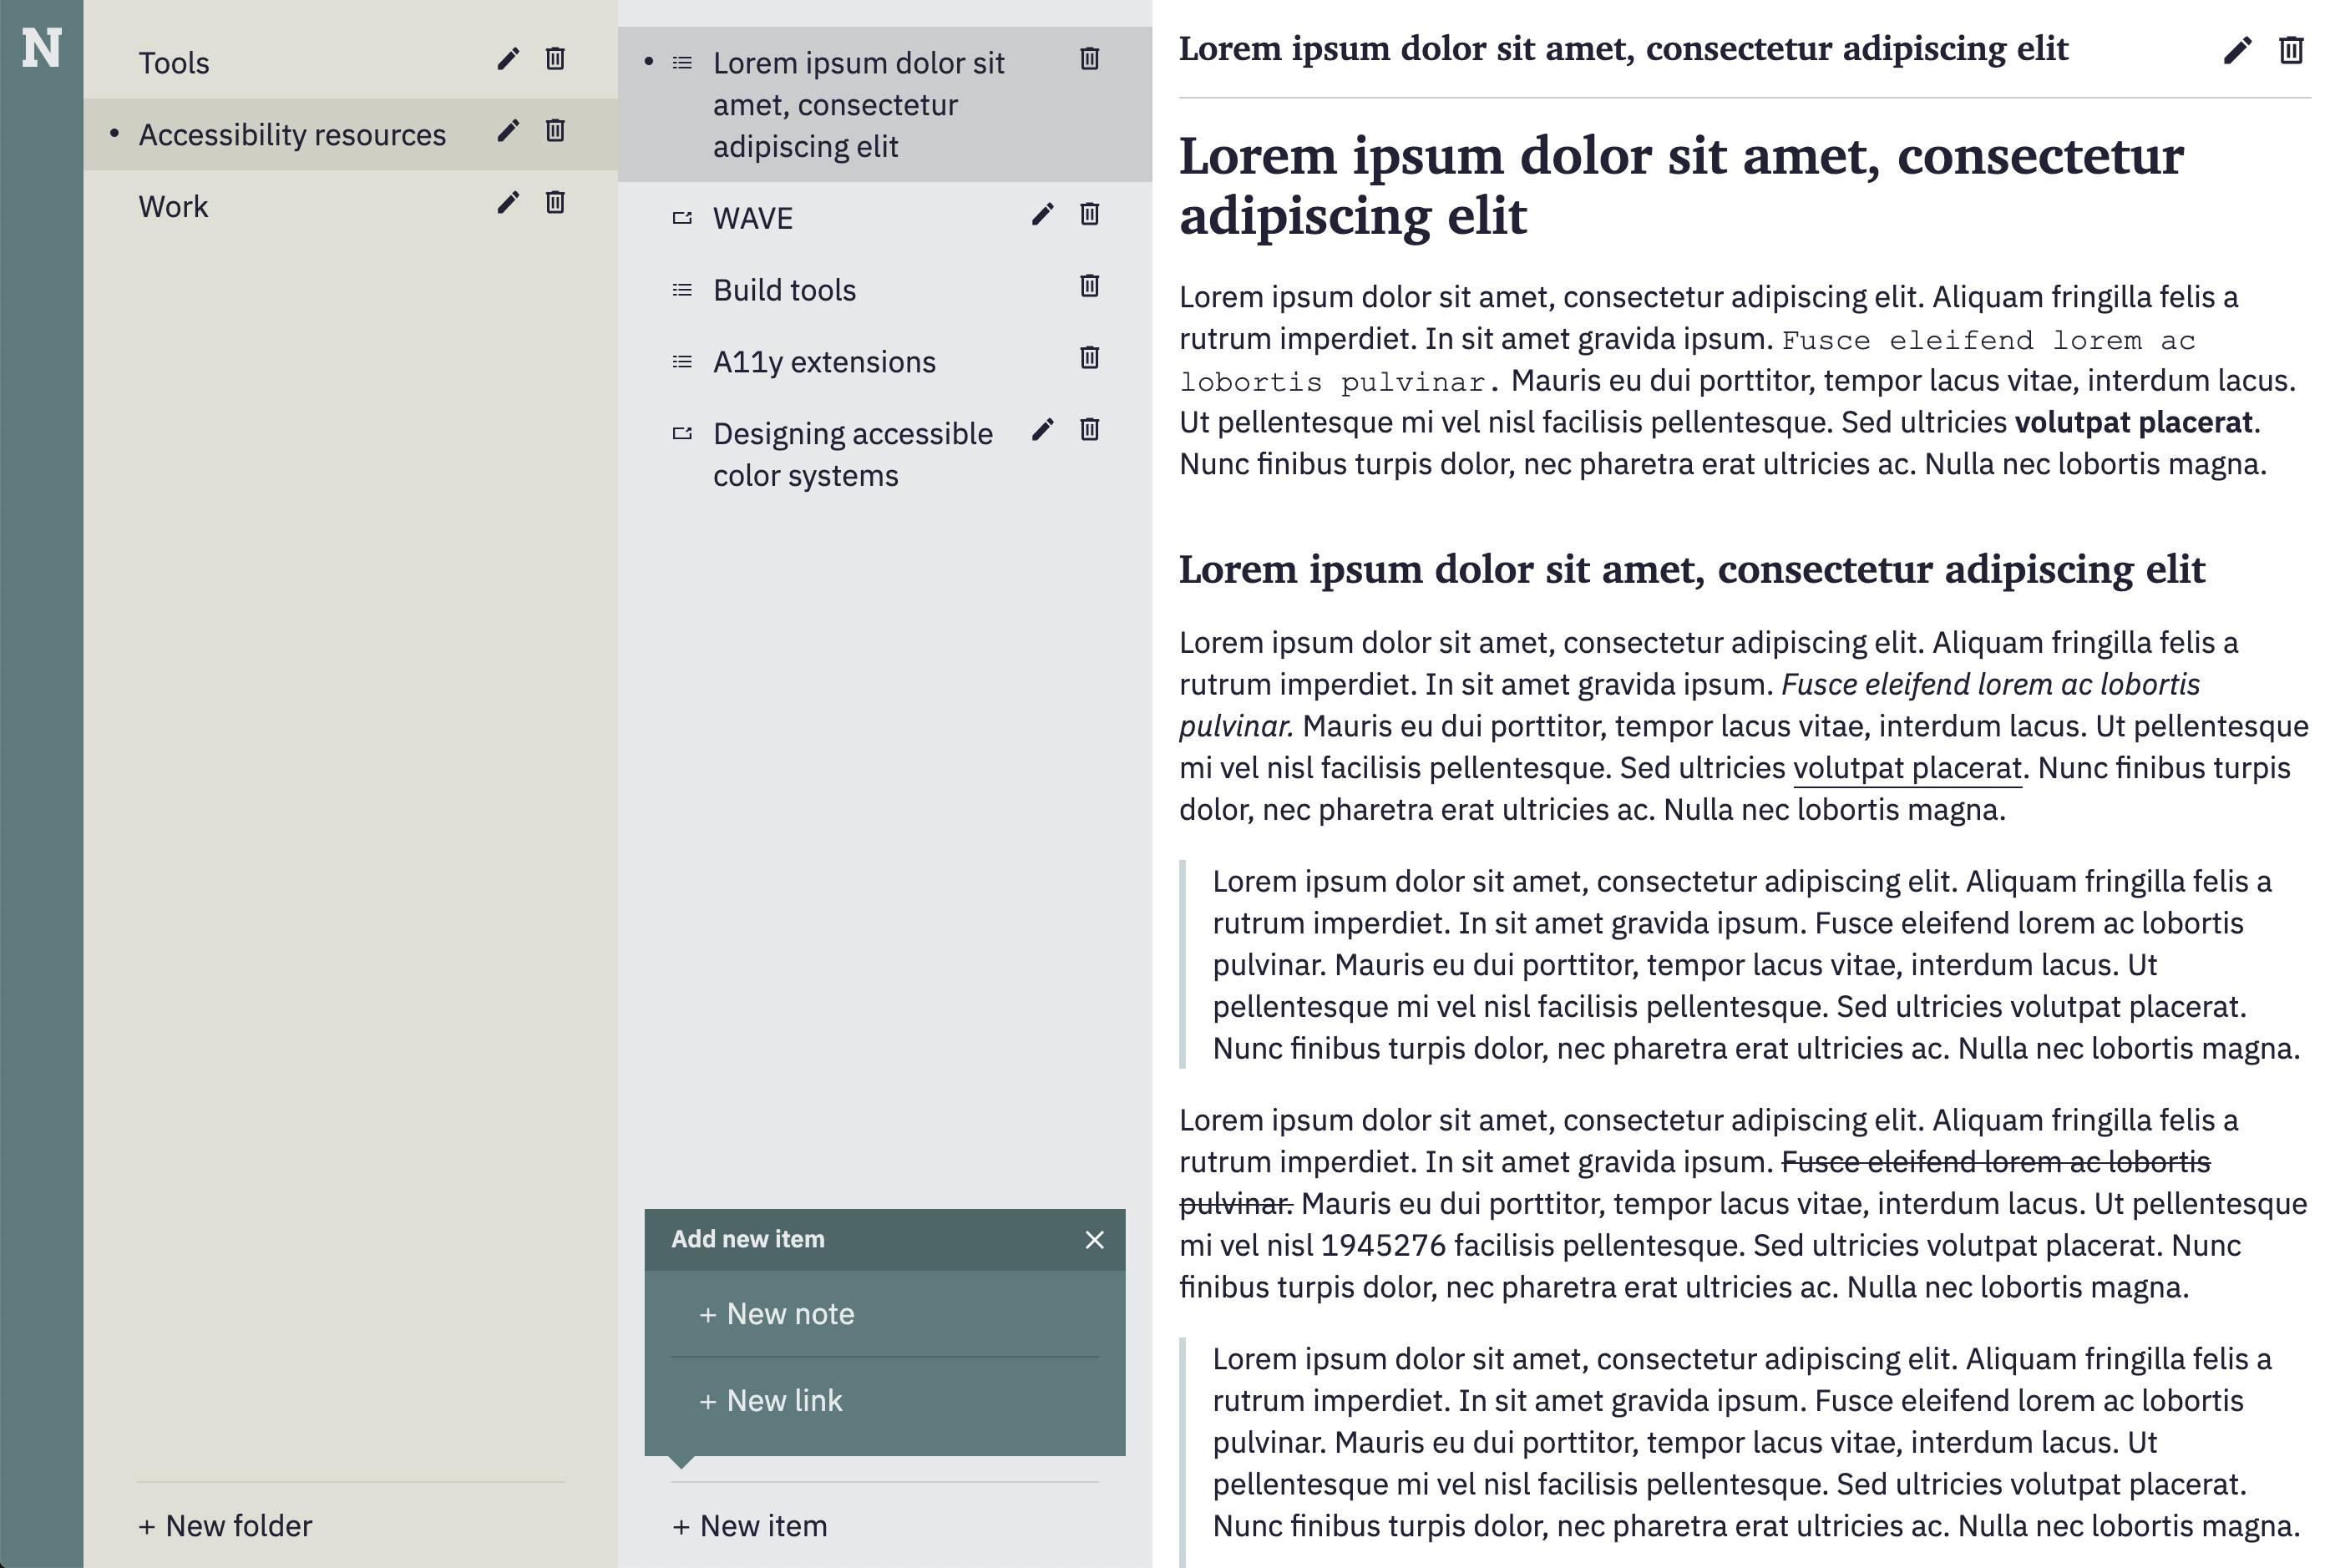Click the Add new item popup header

coord(885,1240)
